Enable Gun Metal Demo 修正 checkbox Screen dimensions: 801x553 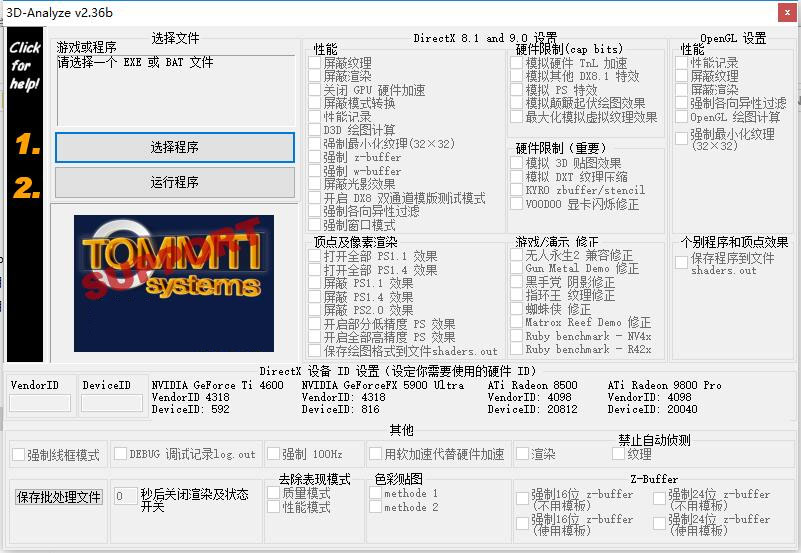click(517, 269)
